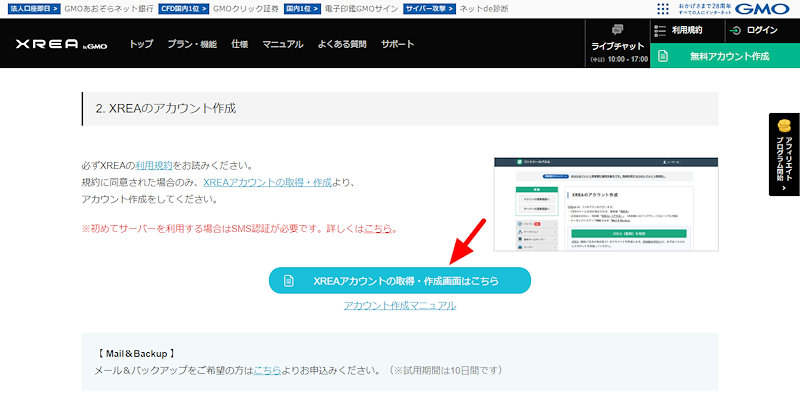Open the よくある質問 page
The width and height of the screenshot is (800, 419).
(342, 45)
